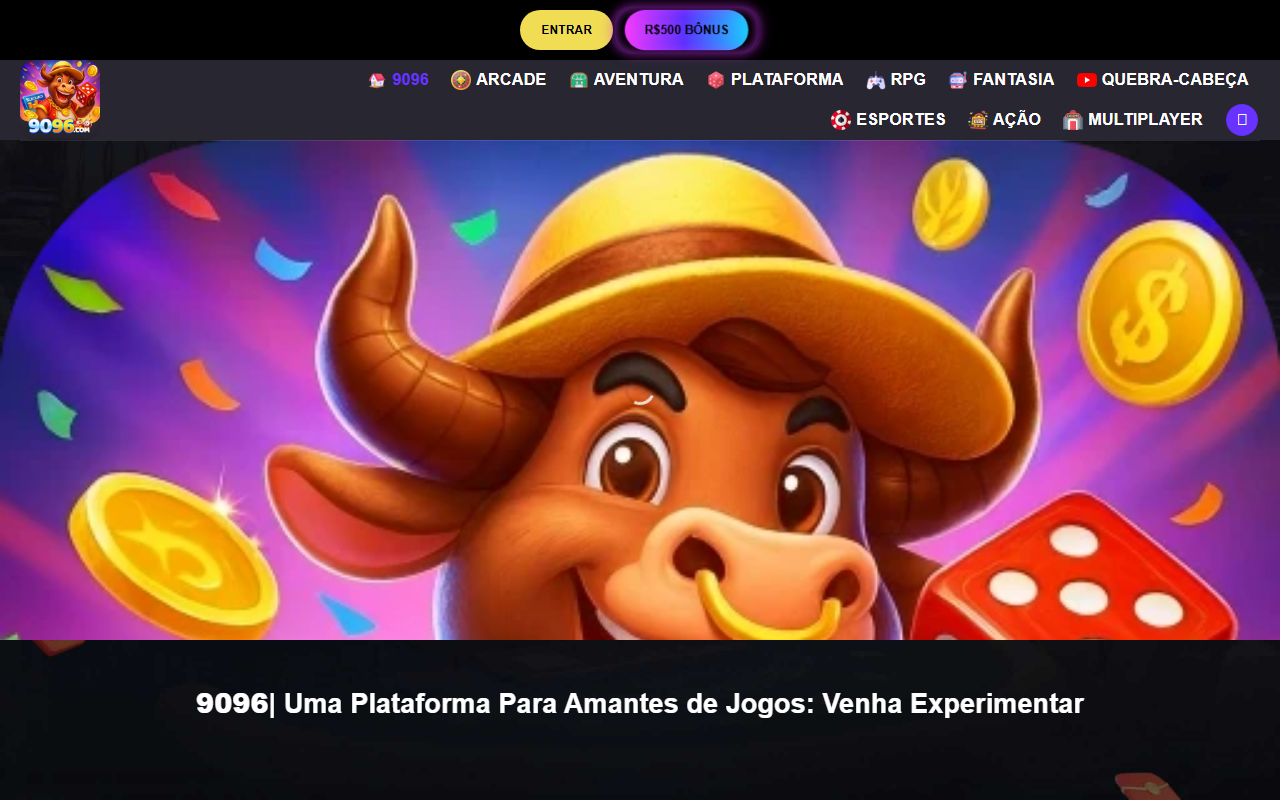
Task: Click the slot machine icon beside FANTASIA
Action: pyautogui.click(x=958, y=80)
